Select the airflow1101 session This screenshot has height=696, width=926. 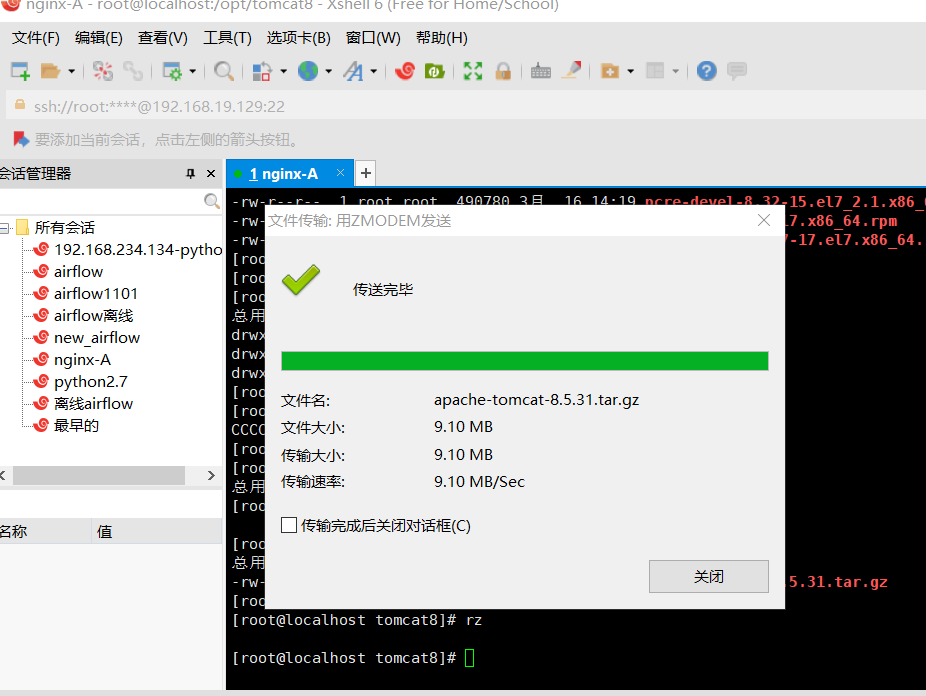coord(86,293)
